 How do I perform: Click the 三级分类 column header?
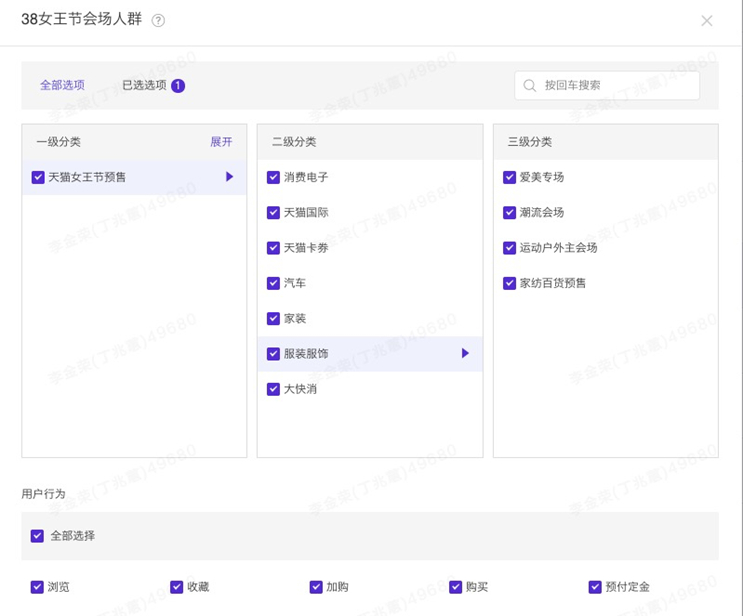pyautogui.click(x=530, y=142)
